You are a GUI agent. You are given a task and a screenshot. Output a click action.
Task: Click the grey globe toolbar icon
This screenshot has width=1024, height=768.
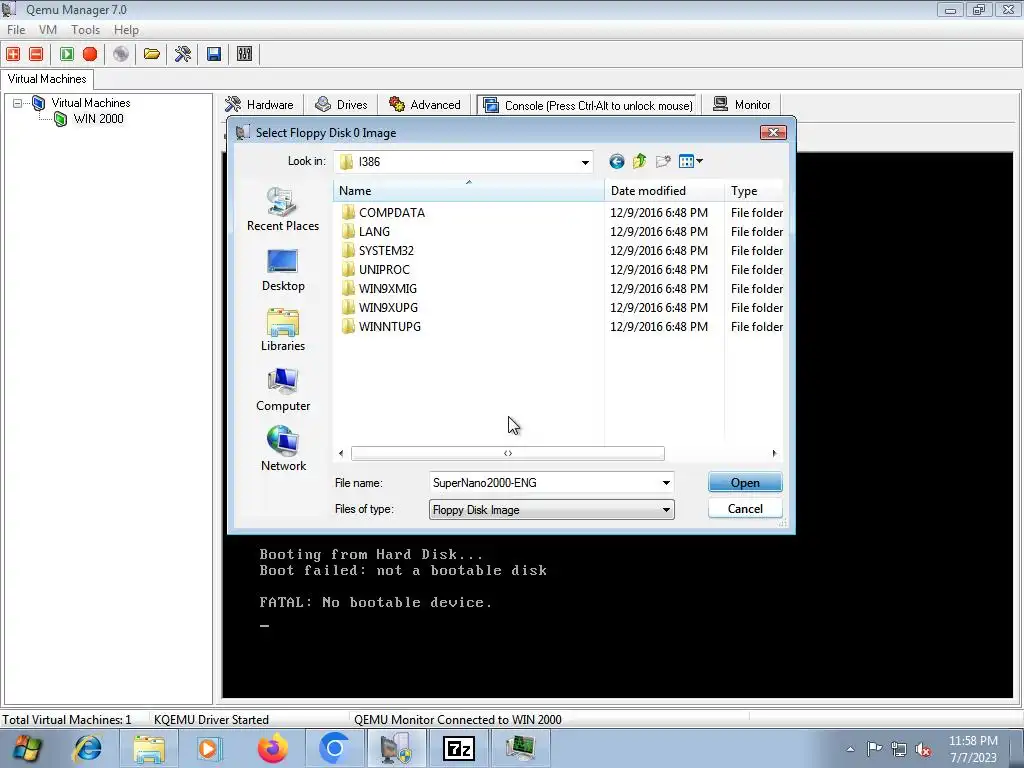(x=121, y=54)
